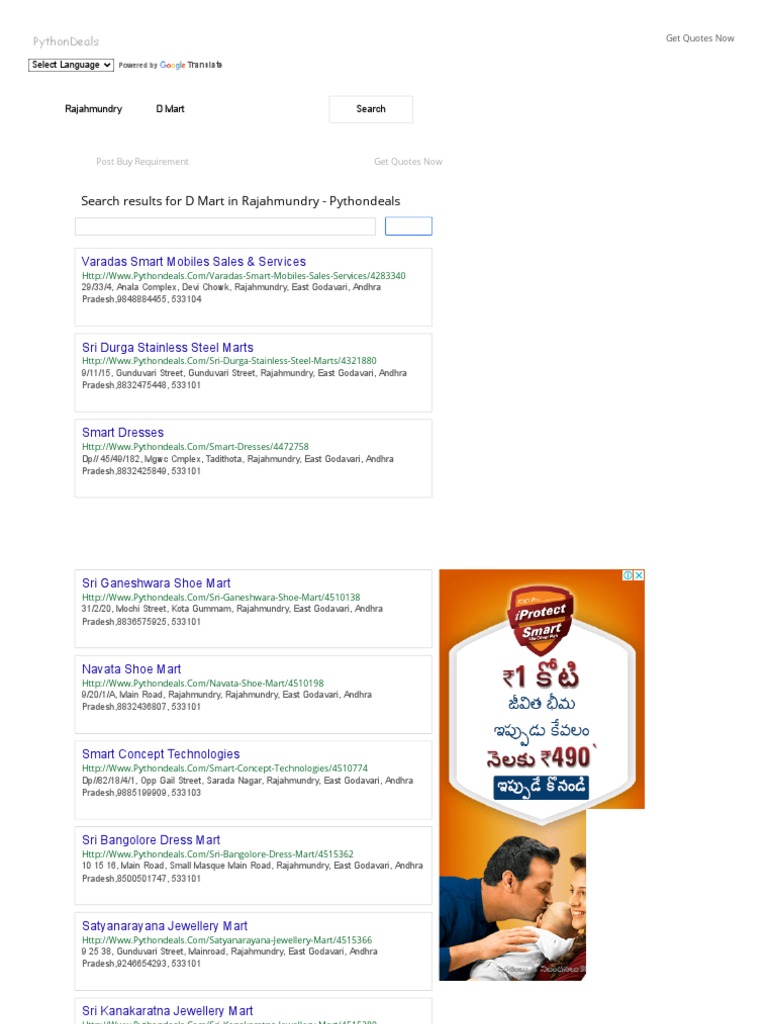
Task: Click the Rajahmundry city field
Action: click(93, 109)
